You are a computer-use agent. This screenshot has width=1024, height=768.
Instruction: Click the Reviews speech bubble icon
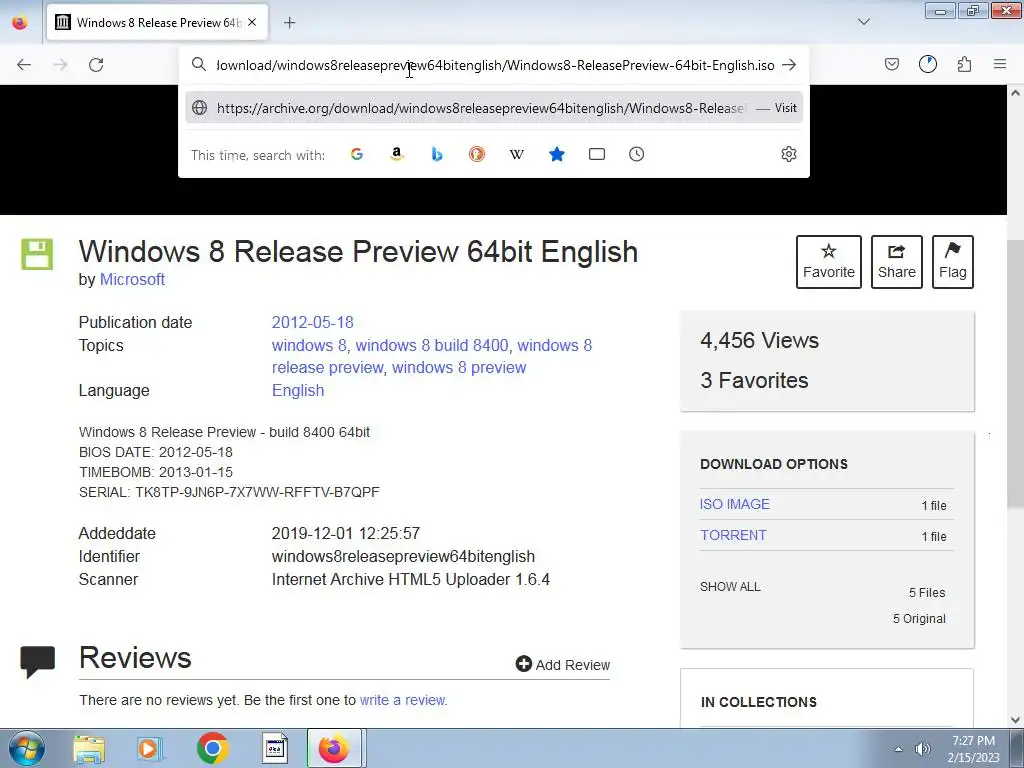[37, 662]
